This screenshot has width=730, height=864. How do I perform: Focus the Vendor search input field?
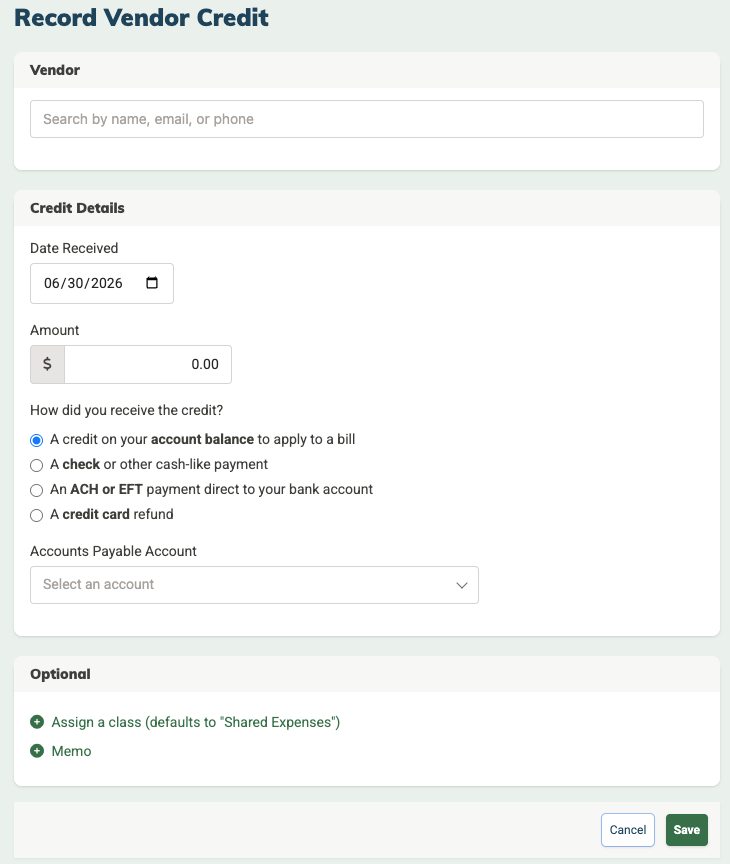click(x=366, y=119)
